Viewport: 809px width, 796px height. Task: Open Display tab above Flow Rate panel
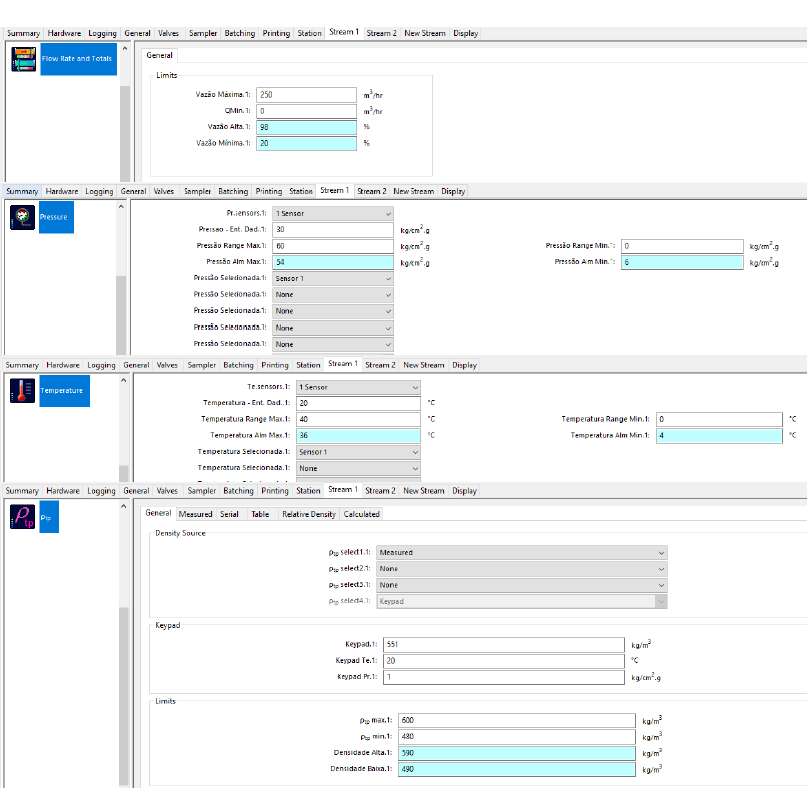pyautogui.click(x=465, y=33)
